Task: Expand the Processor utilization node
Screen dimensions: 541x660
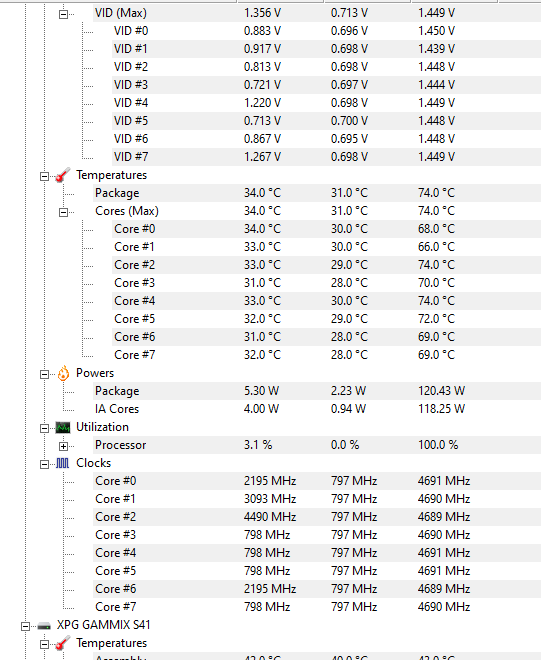Action: click(63, 446)
